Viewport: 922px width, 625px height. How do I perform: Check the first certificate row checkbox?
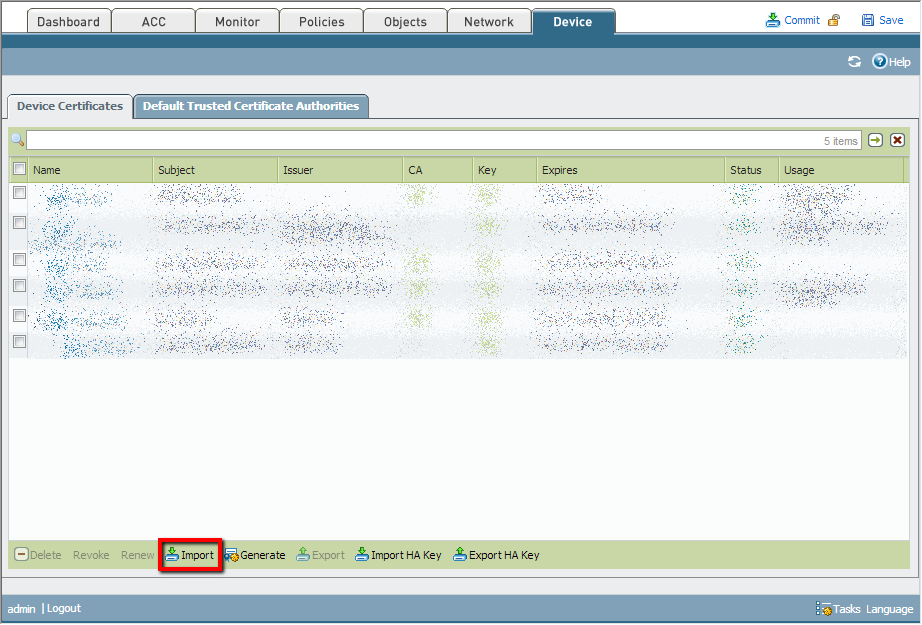click(19, 192)
